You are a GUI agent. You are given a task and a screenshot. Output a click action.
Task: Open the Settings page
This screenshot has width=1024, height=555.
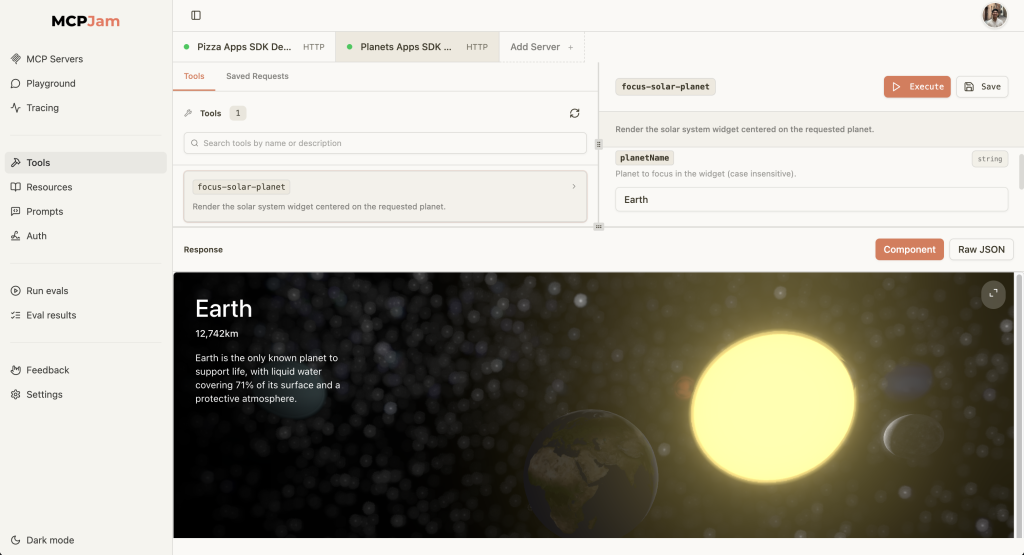pyautogui.click(x=44, y=395)
